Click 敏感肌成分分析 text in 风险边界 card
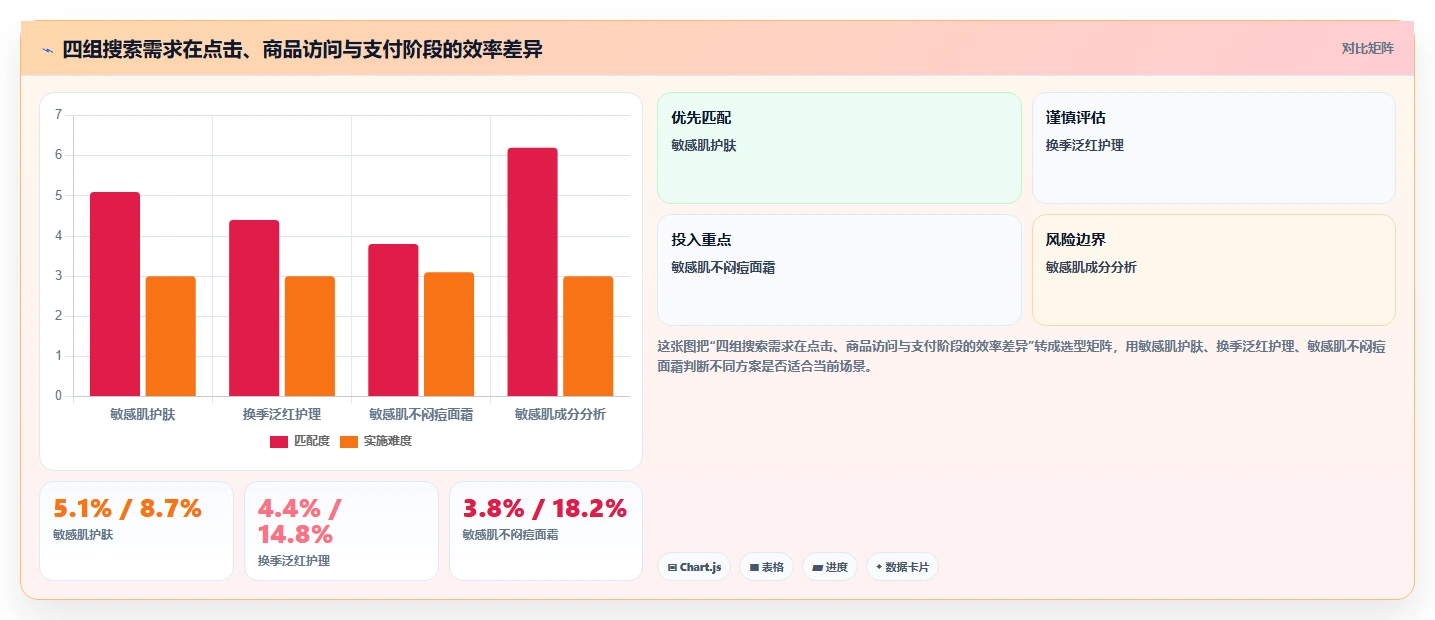 click(x=1091, y=267)
